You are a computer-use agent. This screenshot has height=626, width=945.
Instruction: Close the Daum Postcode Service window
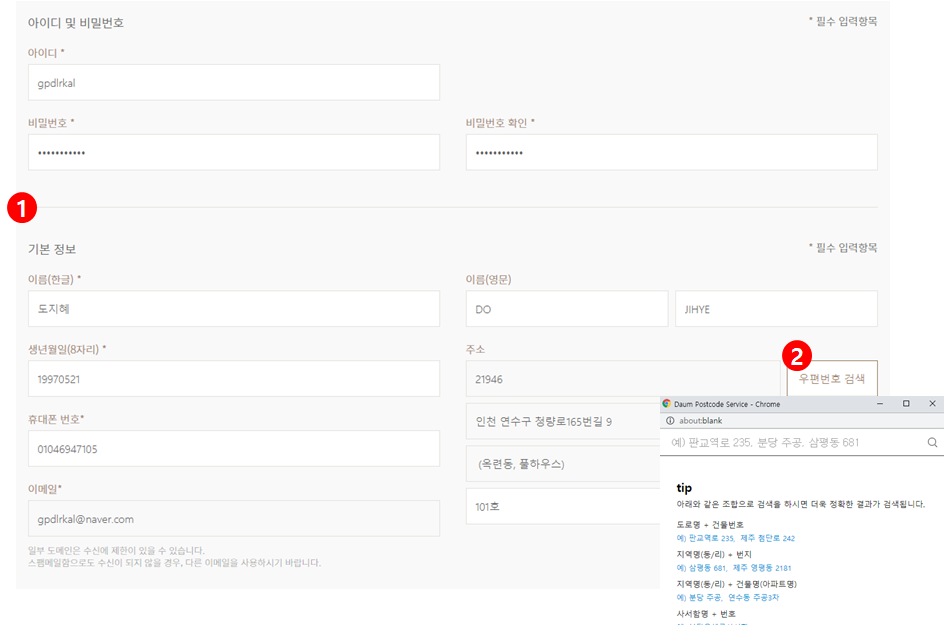pyautogui.click(x=932, y=404)
